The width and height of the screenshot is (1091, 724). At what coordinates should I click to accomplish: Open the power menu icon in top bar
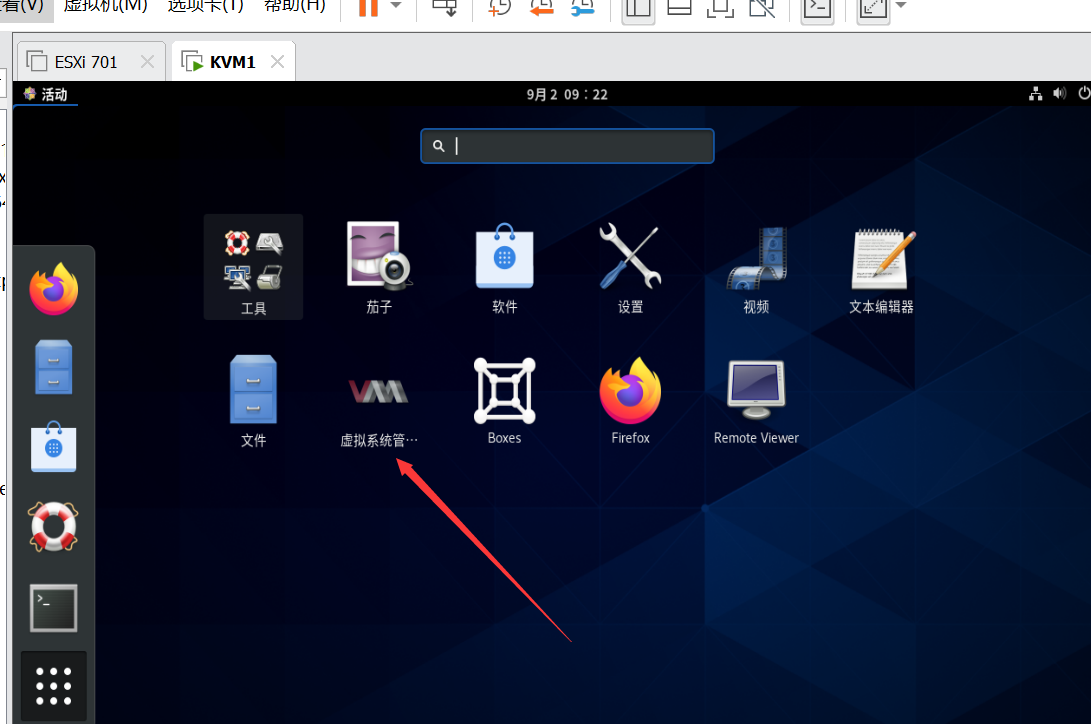1084,93
